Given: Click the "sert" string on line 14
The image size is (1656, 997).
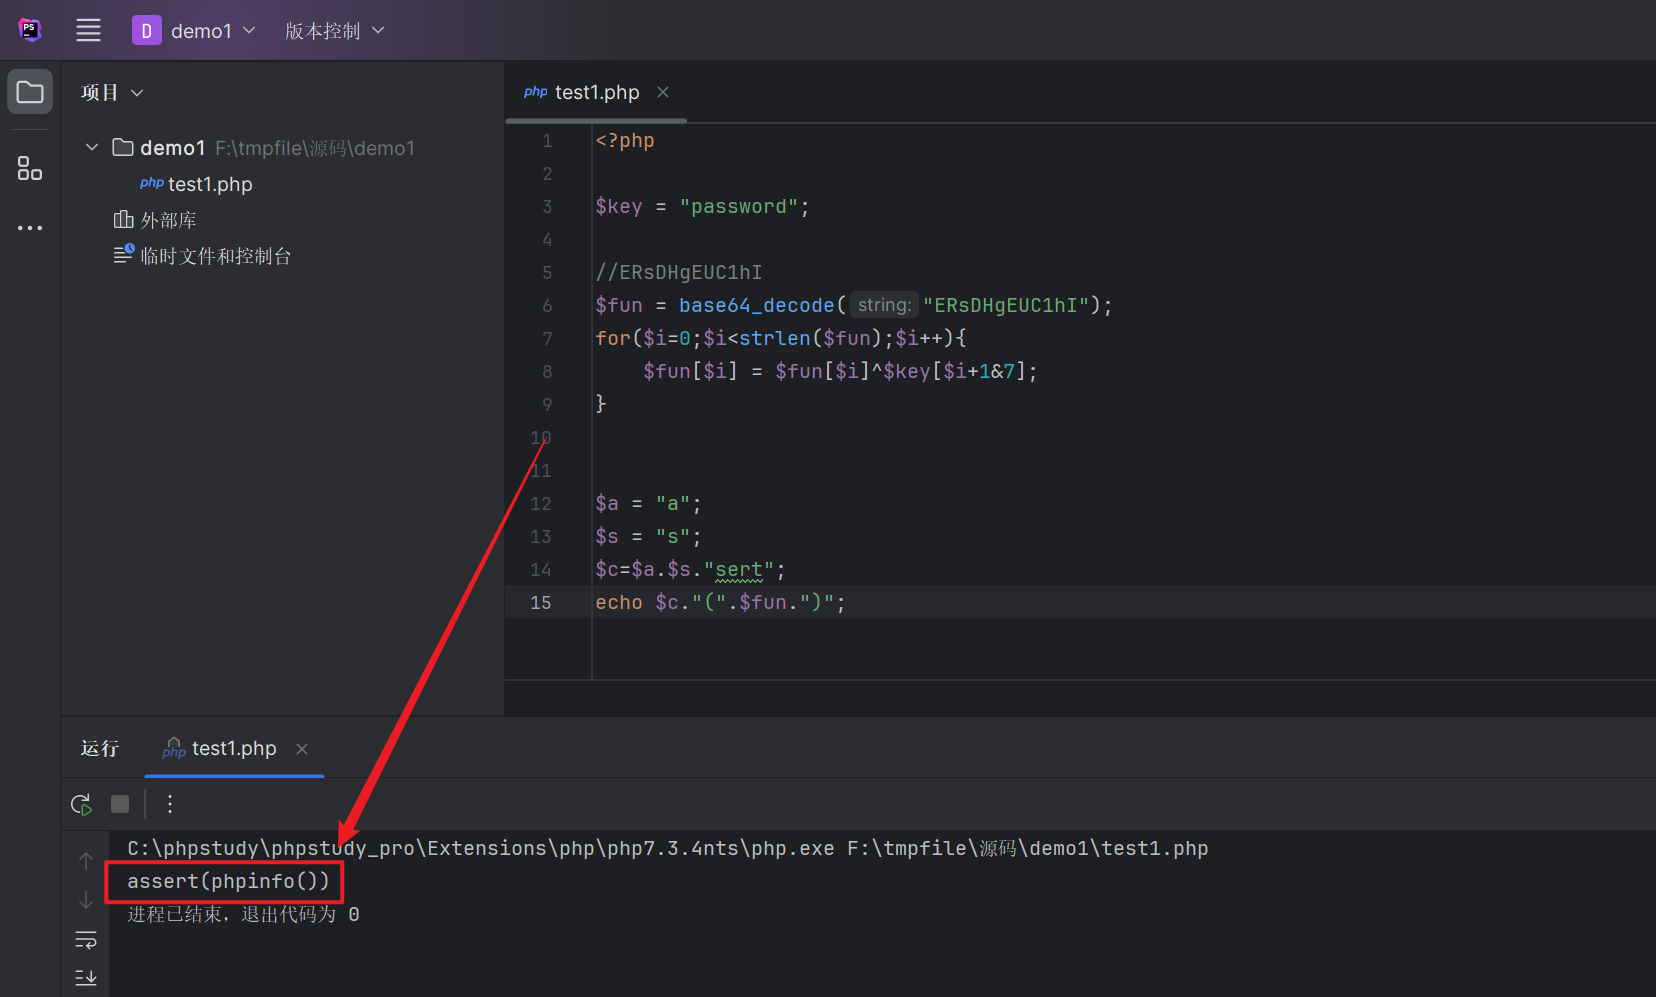Looking at the screenshot, I should point(739,570).
